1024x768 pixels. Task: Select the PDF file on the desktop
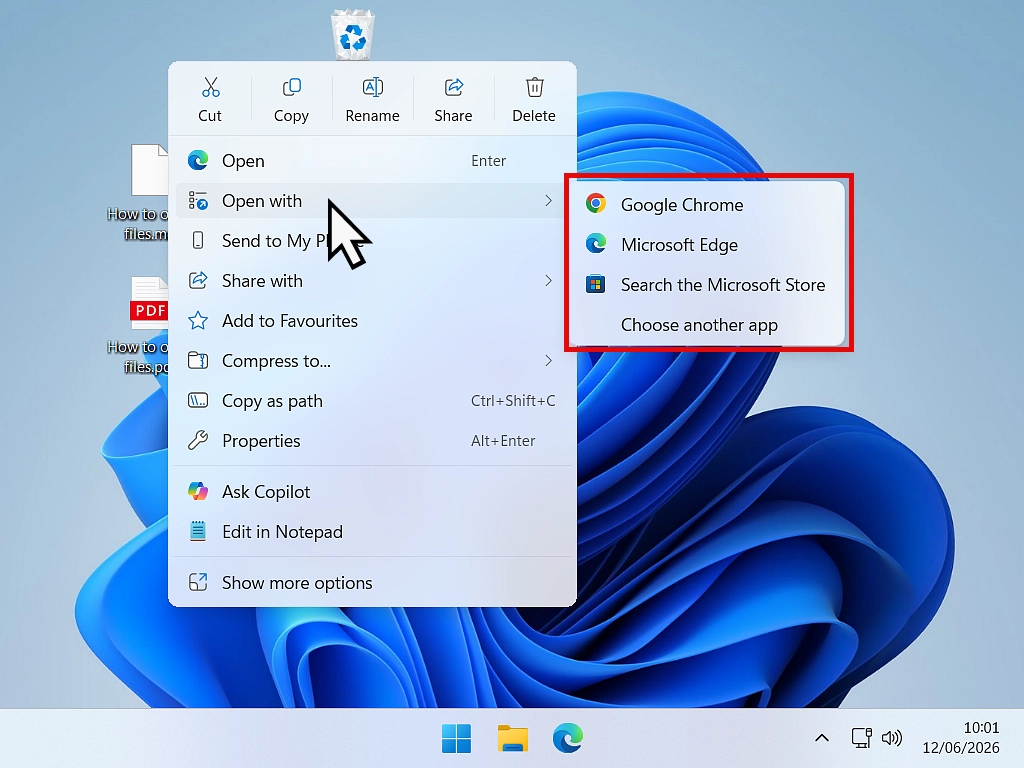[150, 304]
